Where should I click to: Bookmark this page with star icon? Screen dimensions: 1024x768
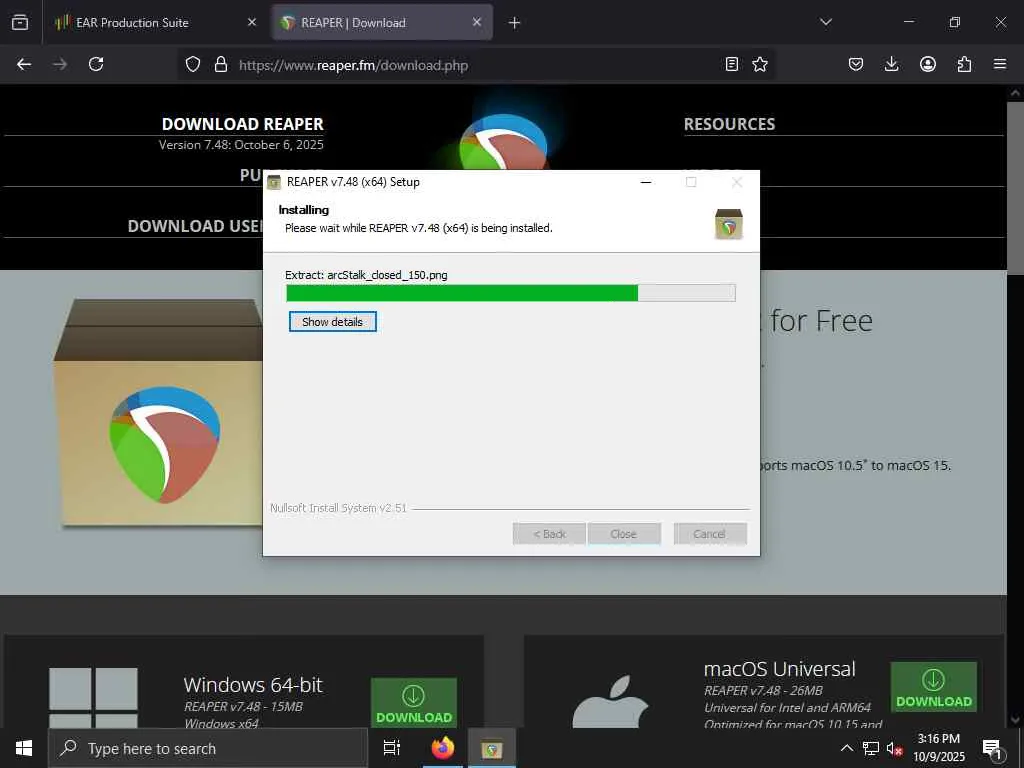click(x=760, y=64)
